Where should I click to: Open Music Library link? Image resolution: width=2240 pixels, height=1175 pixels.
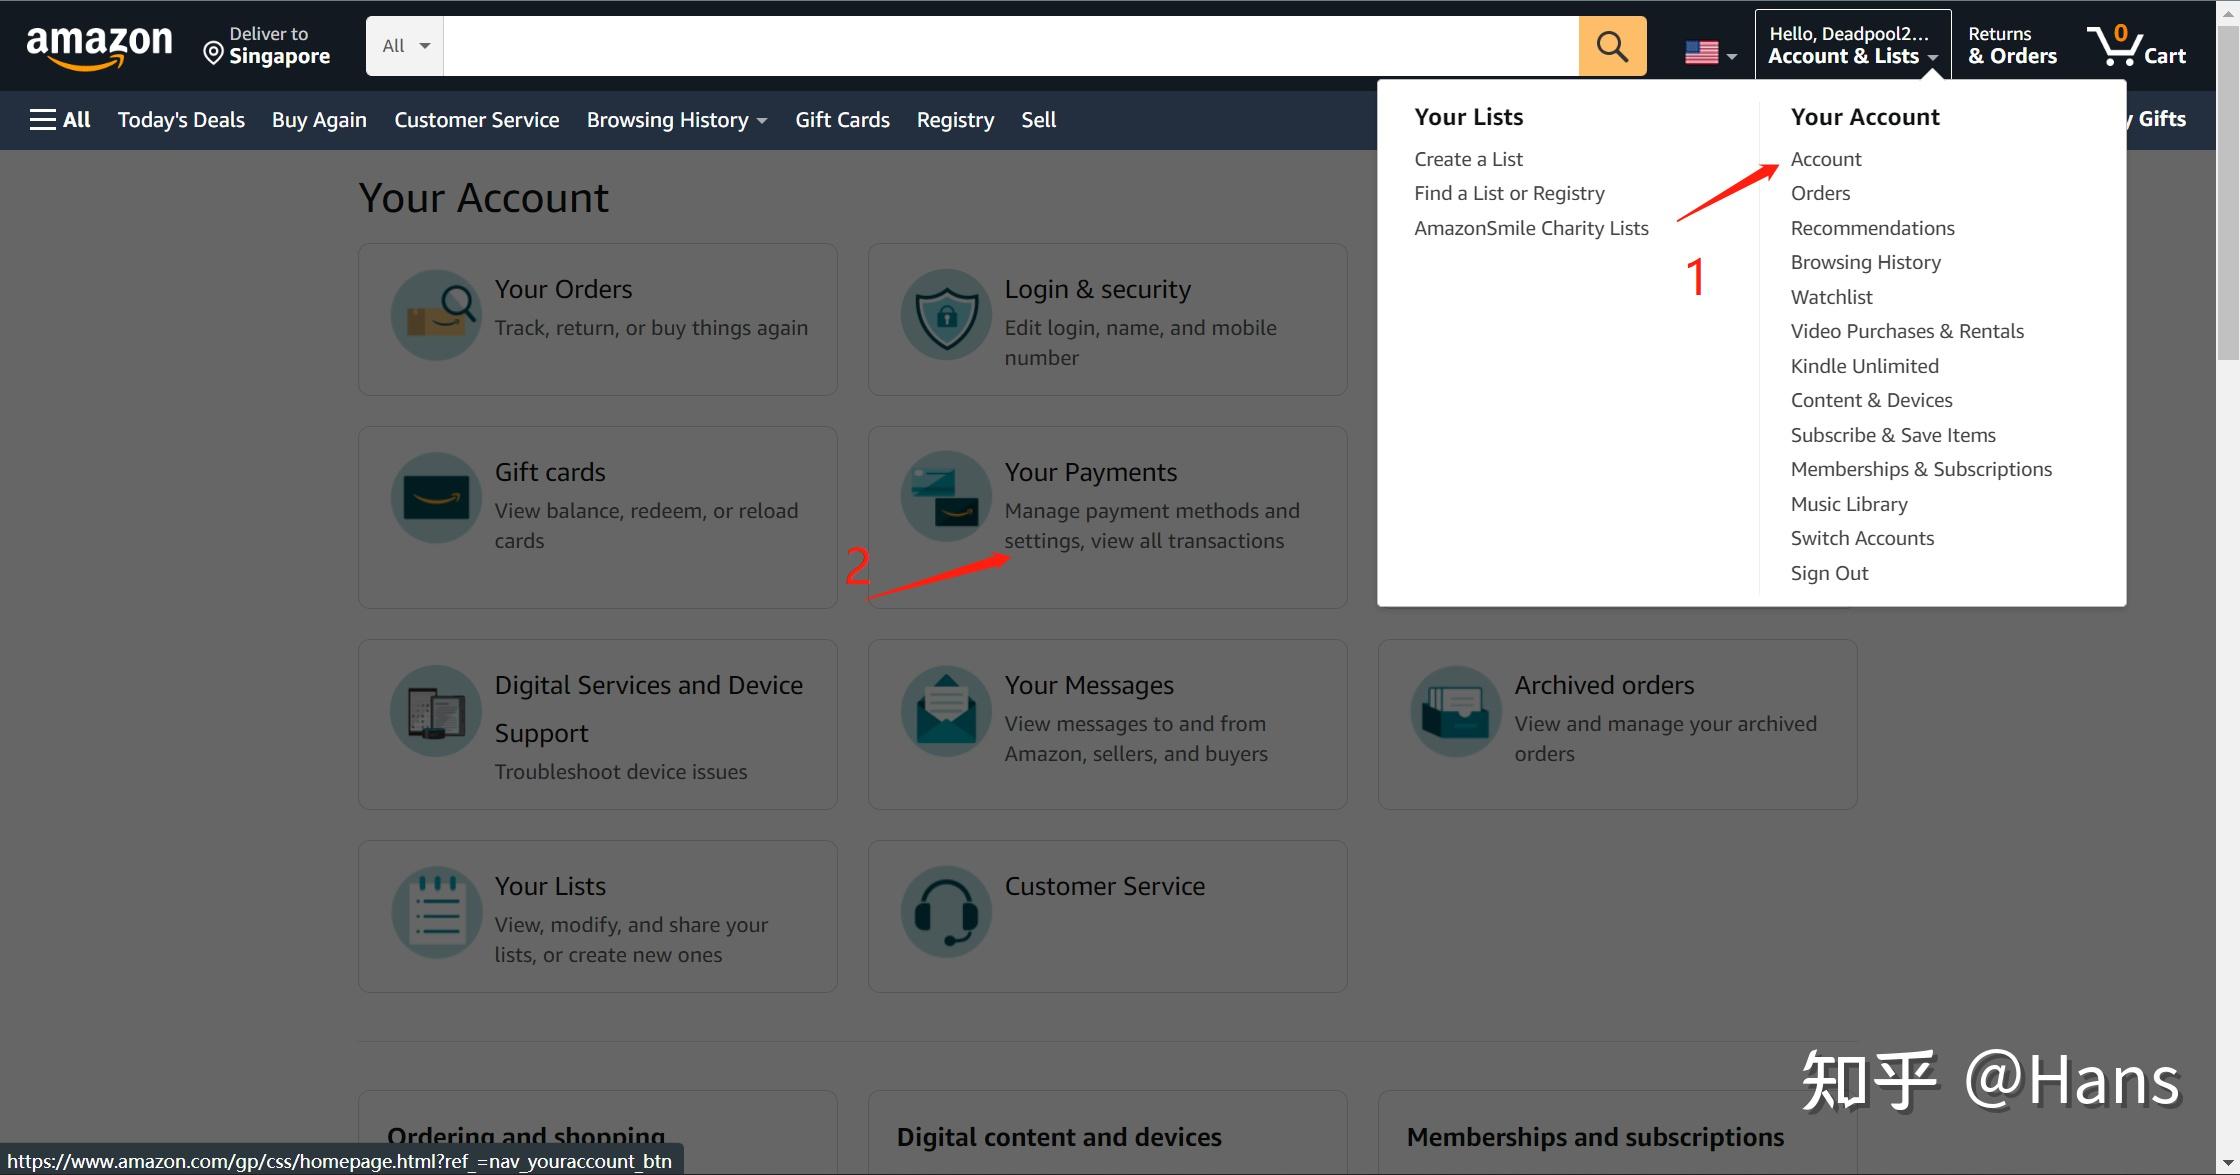point(1849,504)
